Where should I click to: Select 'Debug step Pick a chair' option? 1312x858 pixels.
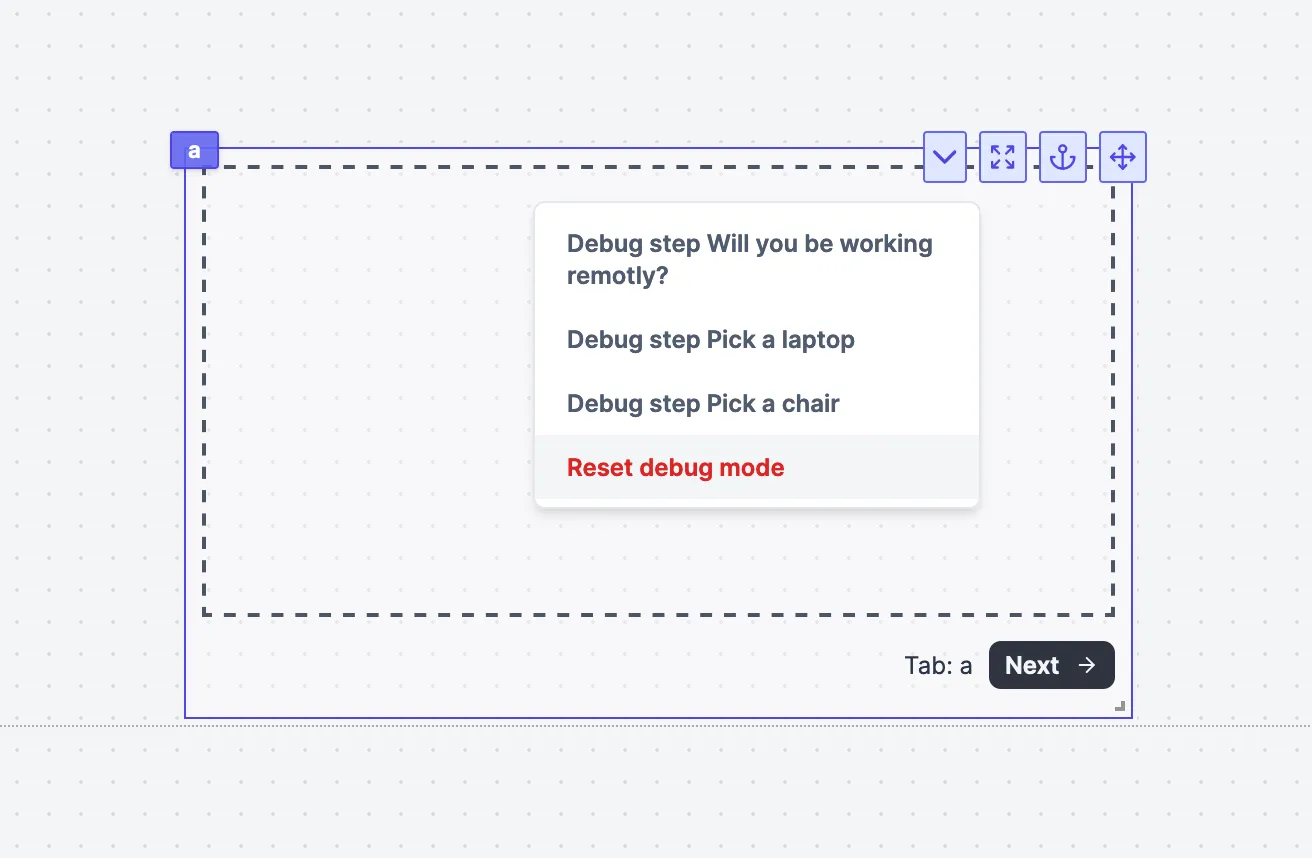pos(702,404)
